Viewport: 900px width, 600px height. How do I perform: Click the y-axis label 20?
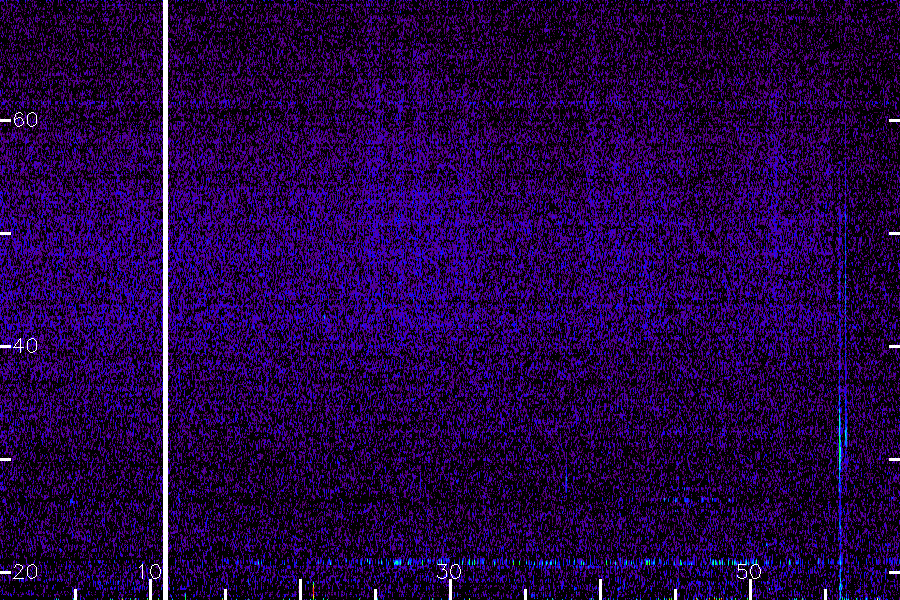coord(25,572)
